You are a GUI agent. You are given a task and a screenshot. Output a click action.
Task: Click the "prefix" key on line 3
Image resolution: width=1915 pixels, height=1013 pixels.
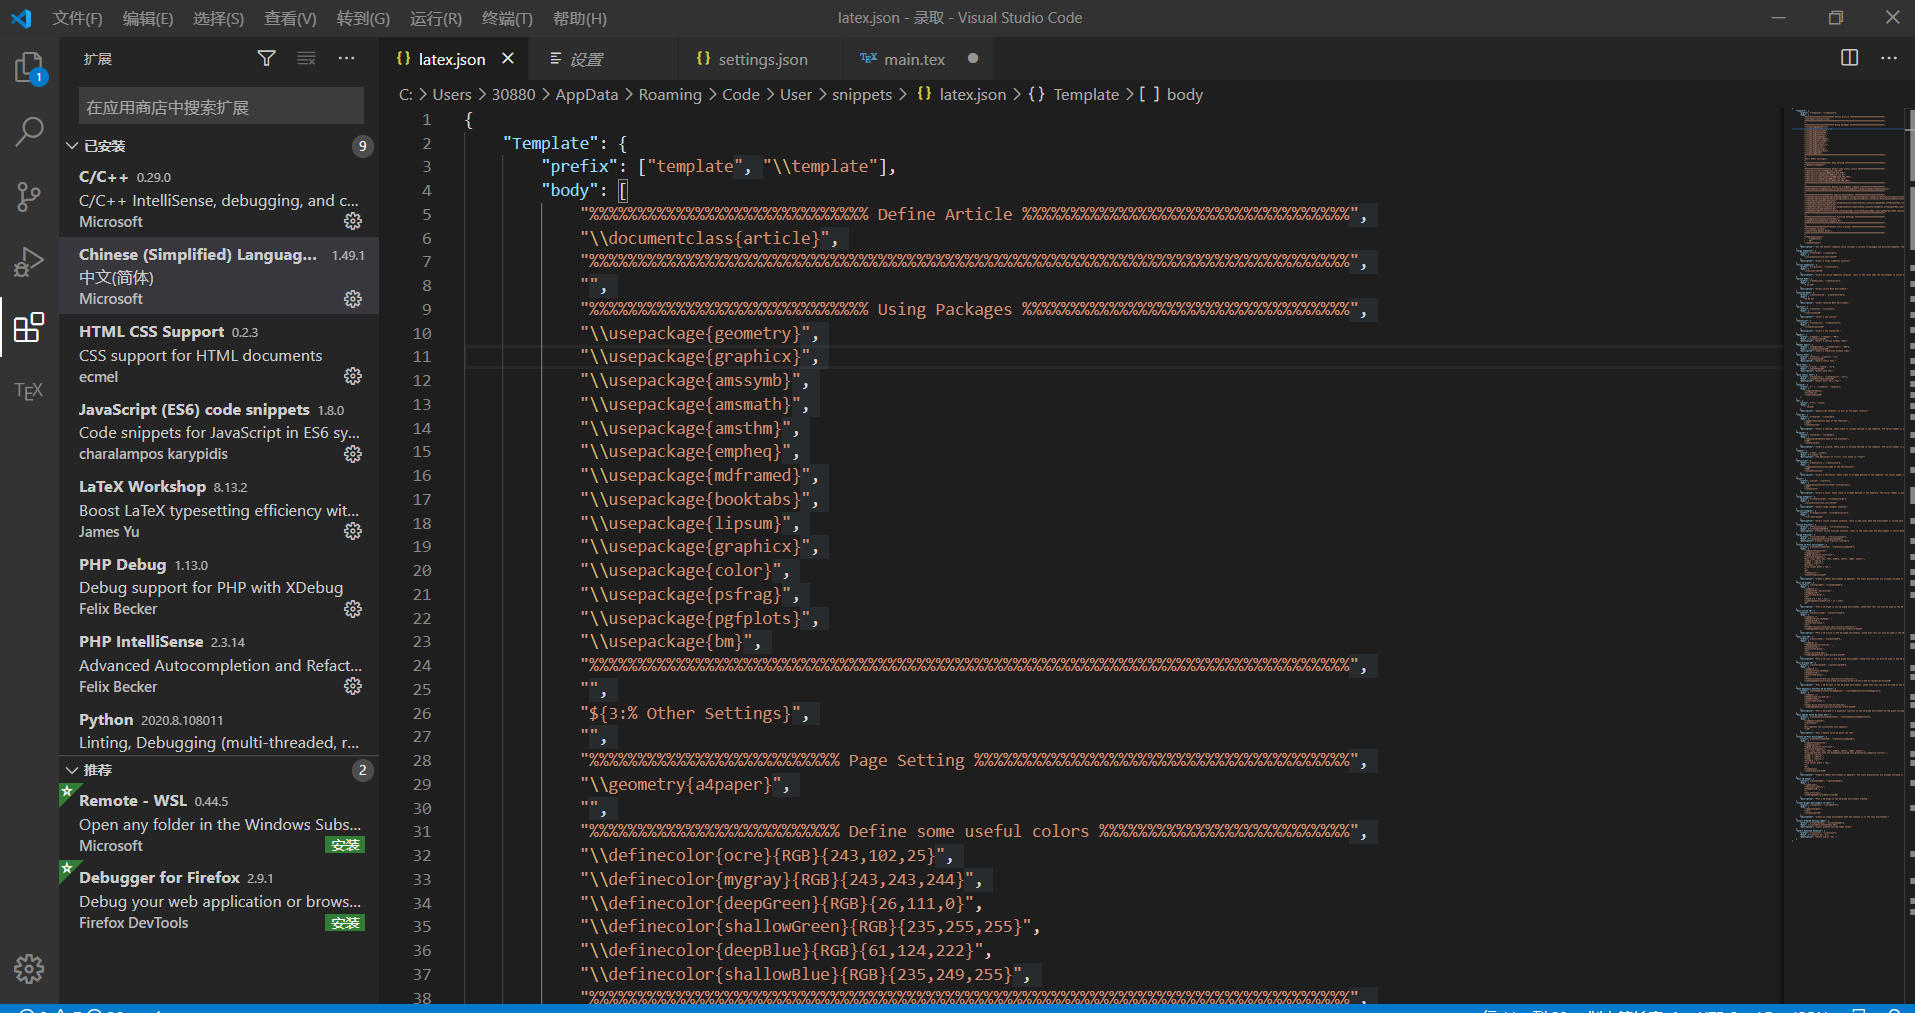point(580,166)
